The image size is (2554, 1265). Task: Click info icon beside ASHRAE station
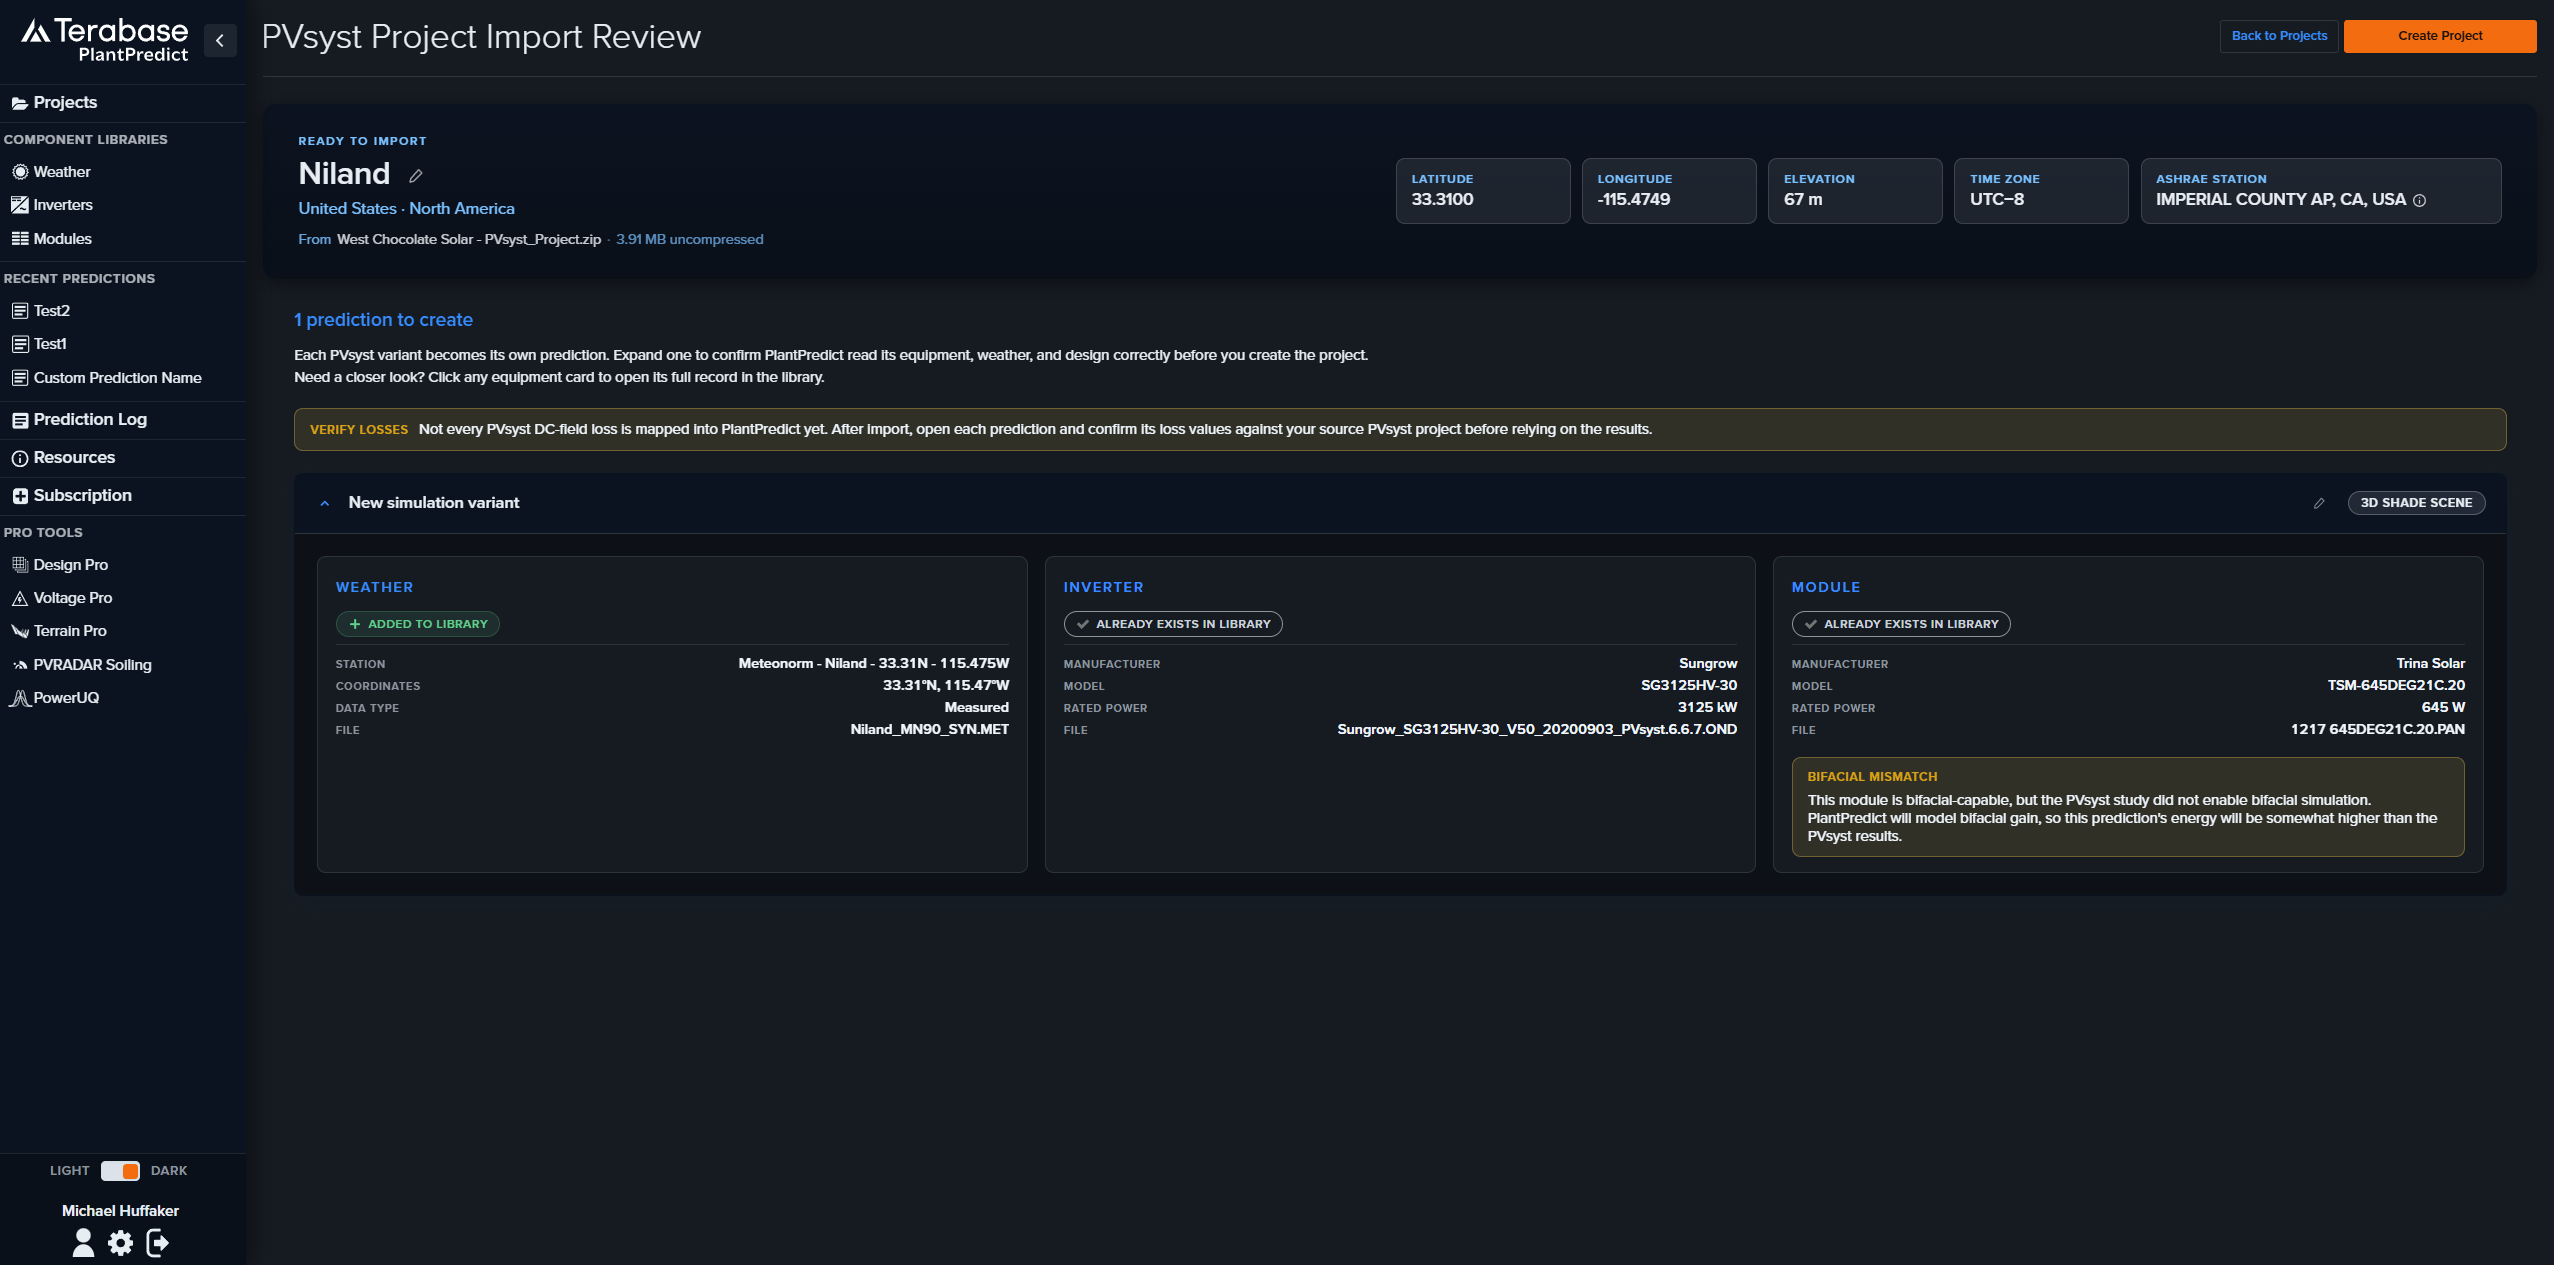2419,200
